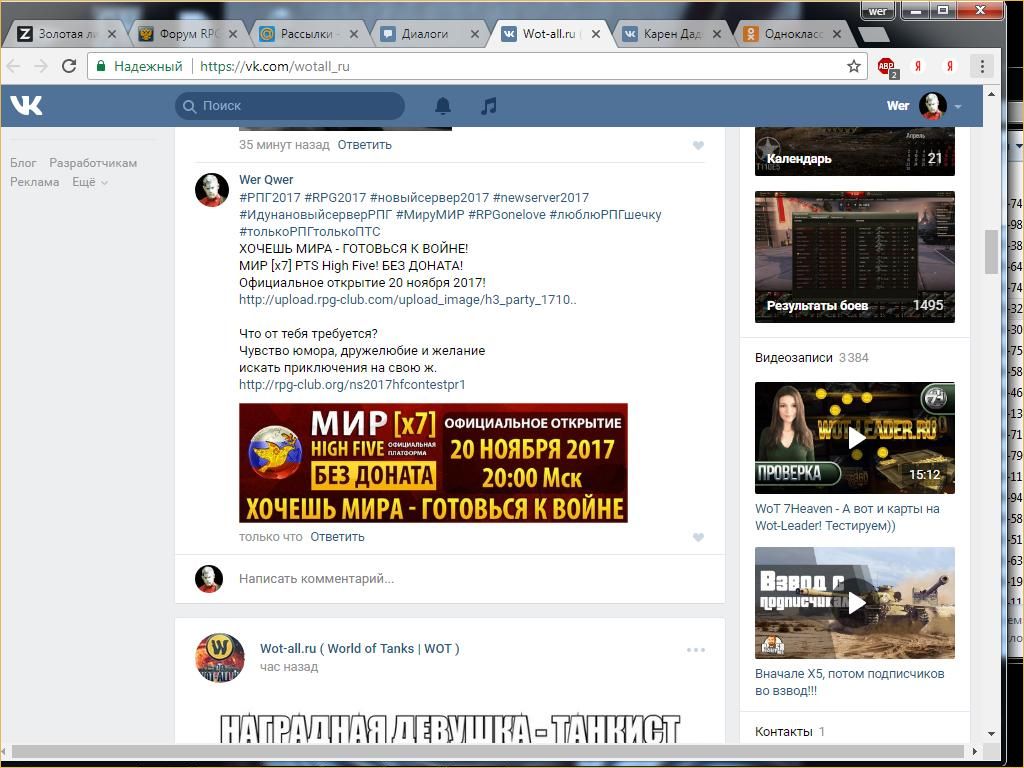
Task: Open the upload.rpg-club.com image link
Action: tap(408, 300)
